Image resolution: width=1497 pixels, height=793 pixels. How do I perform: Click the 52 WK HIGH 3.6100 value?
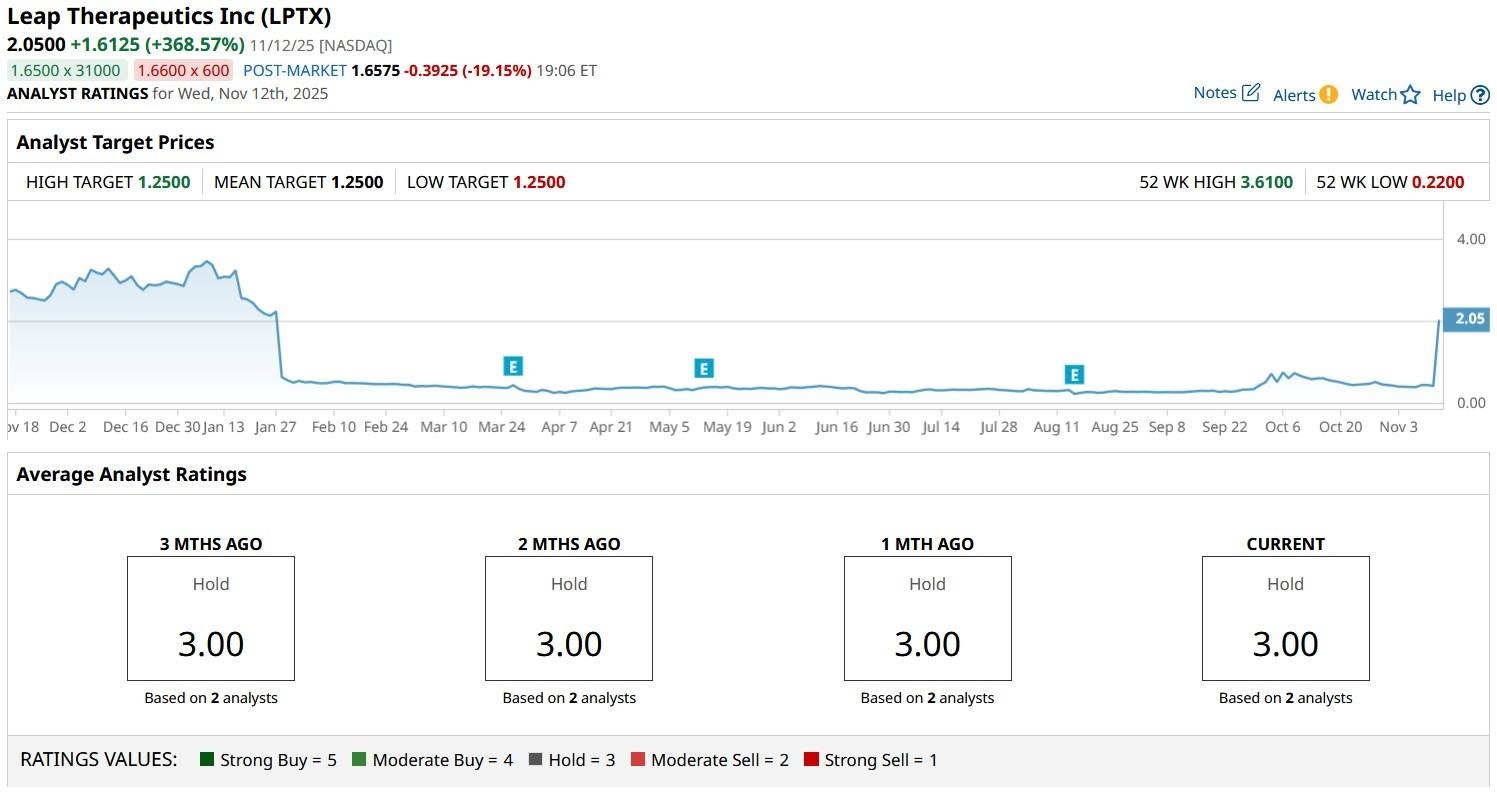click(1267, 182)
